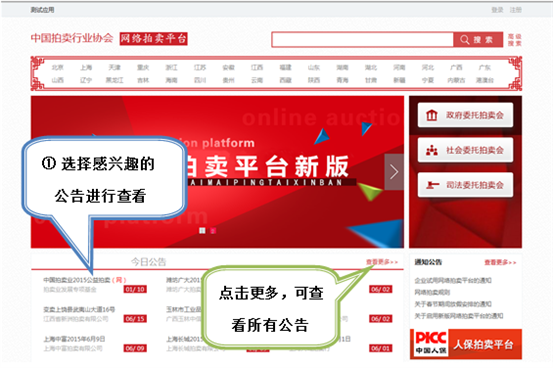Open 高级搜索 advanced search link

[515, 40]
